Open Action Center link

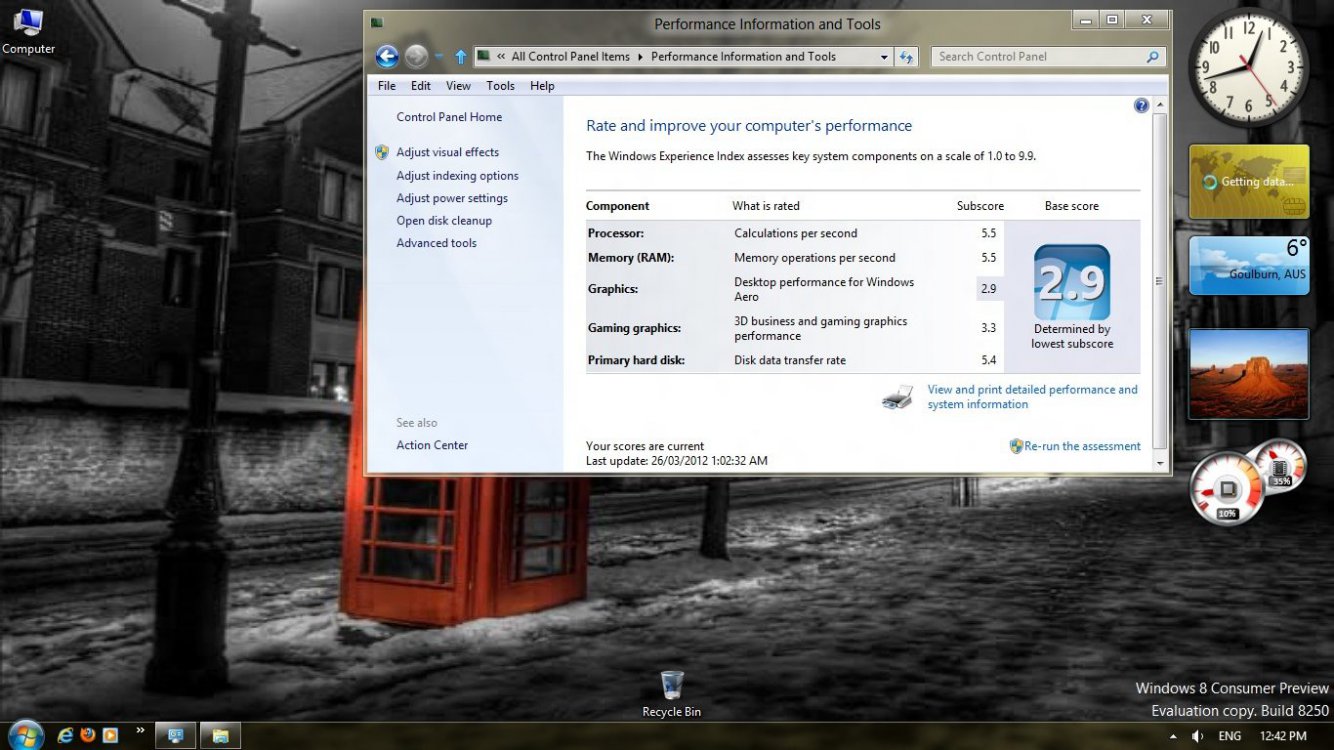(x=432, y=445)
